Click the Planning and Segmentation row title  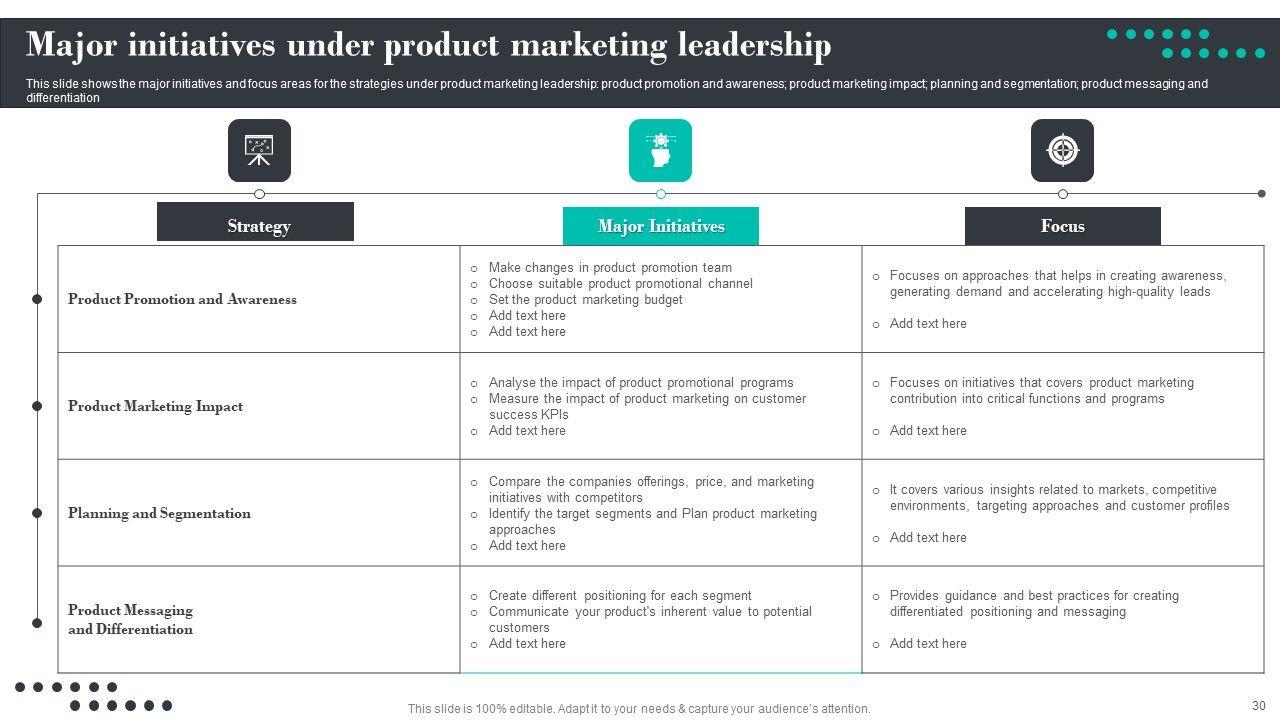159,513
